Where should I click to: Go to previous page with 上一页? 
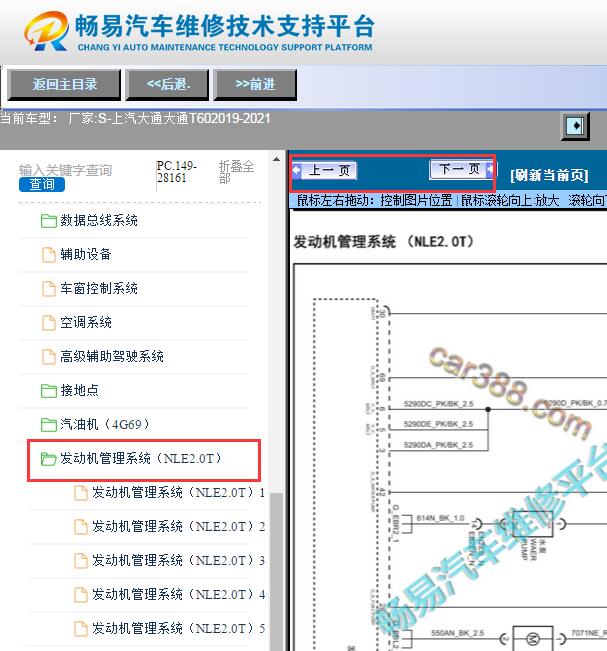325,170
